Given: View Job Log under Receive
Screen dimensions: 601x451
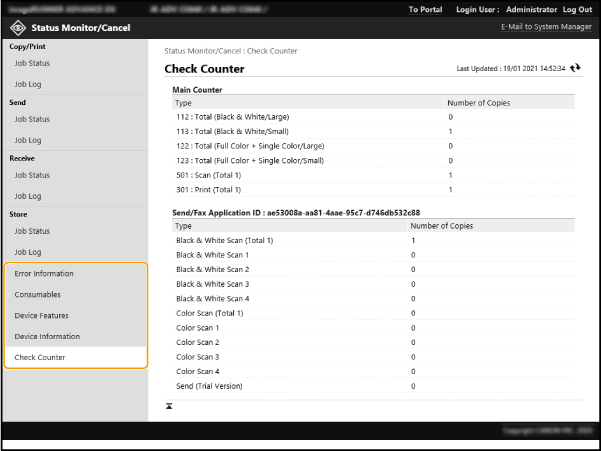Looking at the screenshot, I should (28, 196).
